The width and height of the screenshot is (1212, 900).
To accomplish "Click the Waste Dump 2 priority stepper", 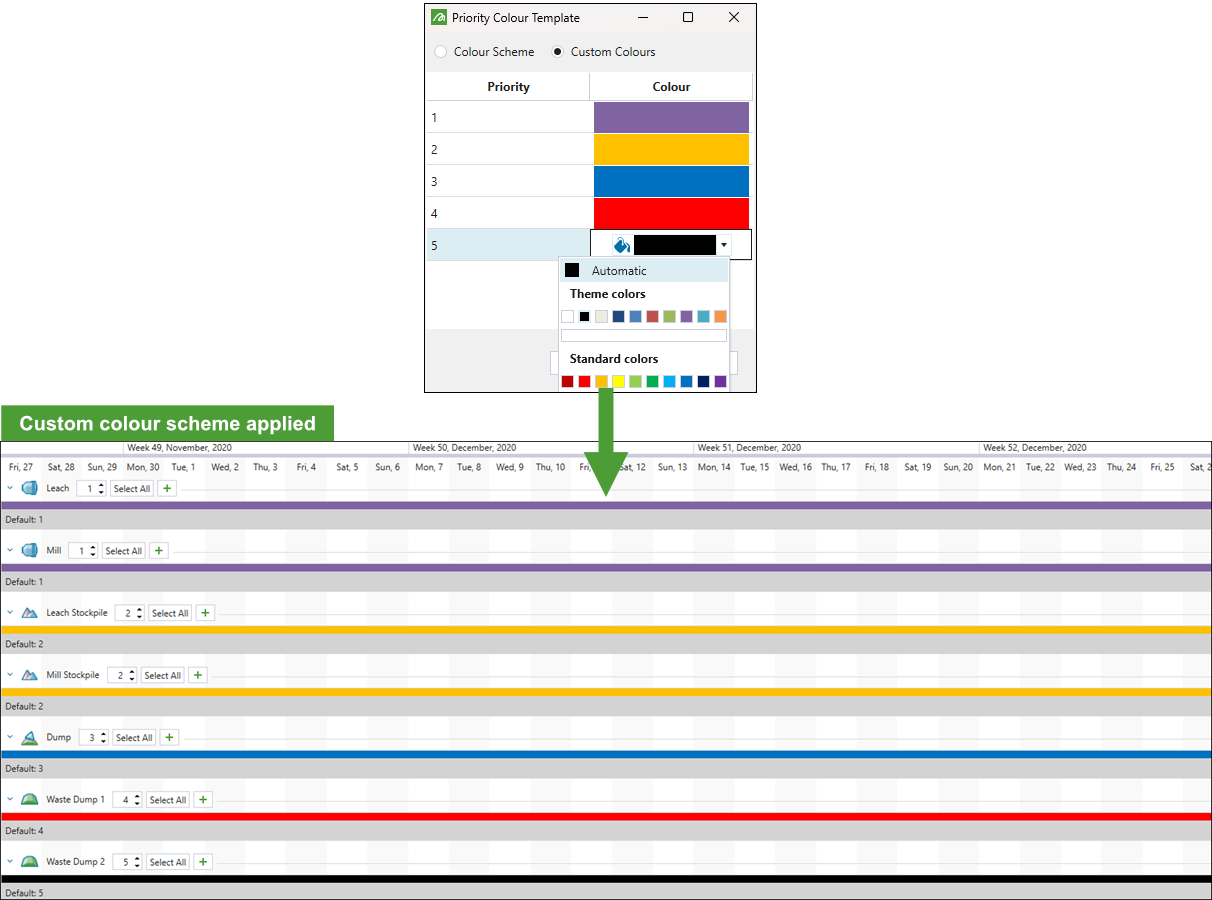I will (x=128, y=862).
